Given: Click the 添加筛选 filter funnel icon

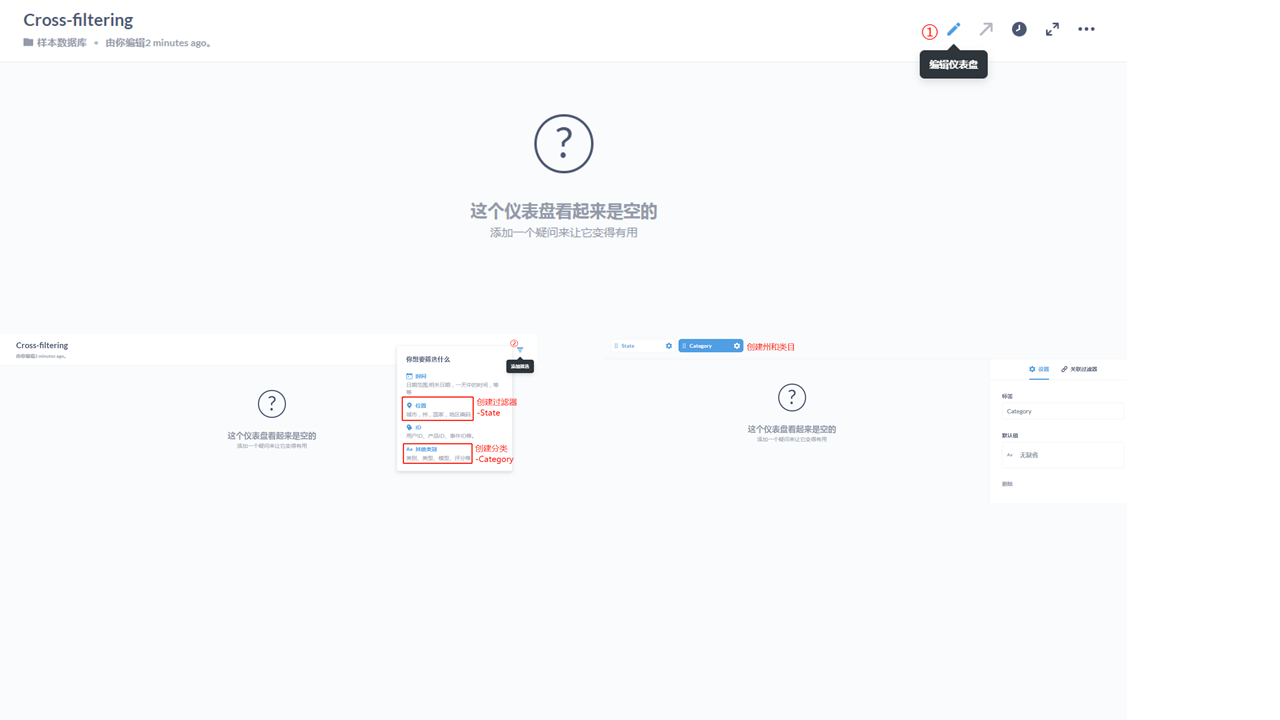Looking at the screenshot, I should pos(519,348).
